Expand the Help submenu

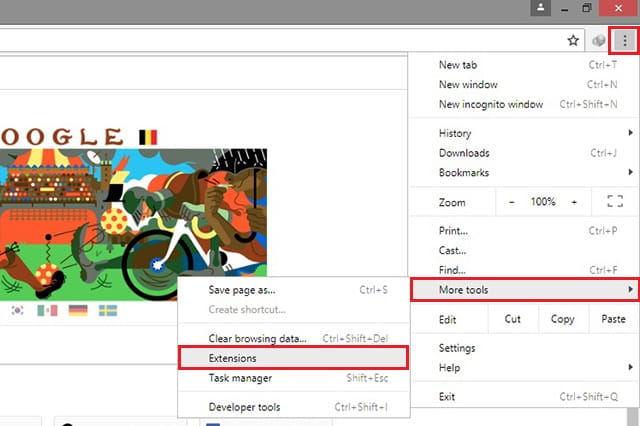[524, 368]
